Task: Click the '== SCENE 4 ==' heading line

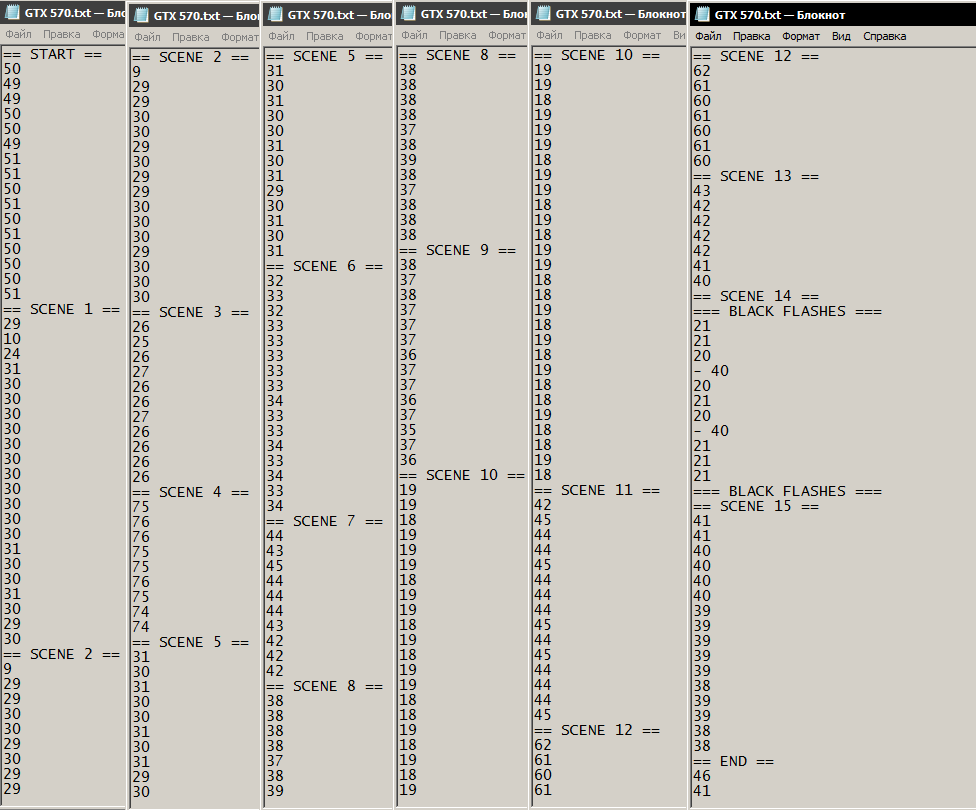Action: pos(190,492)
